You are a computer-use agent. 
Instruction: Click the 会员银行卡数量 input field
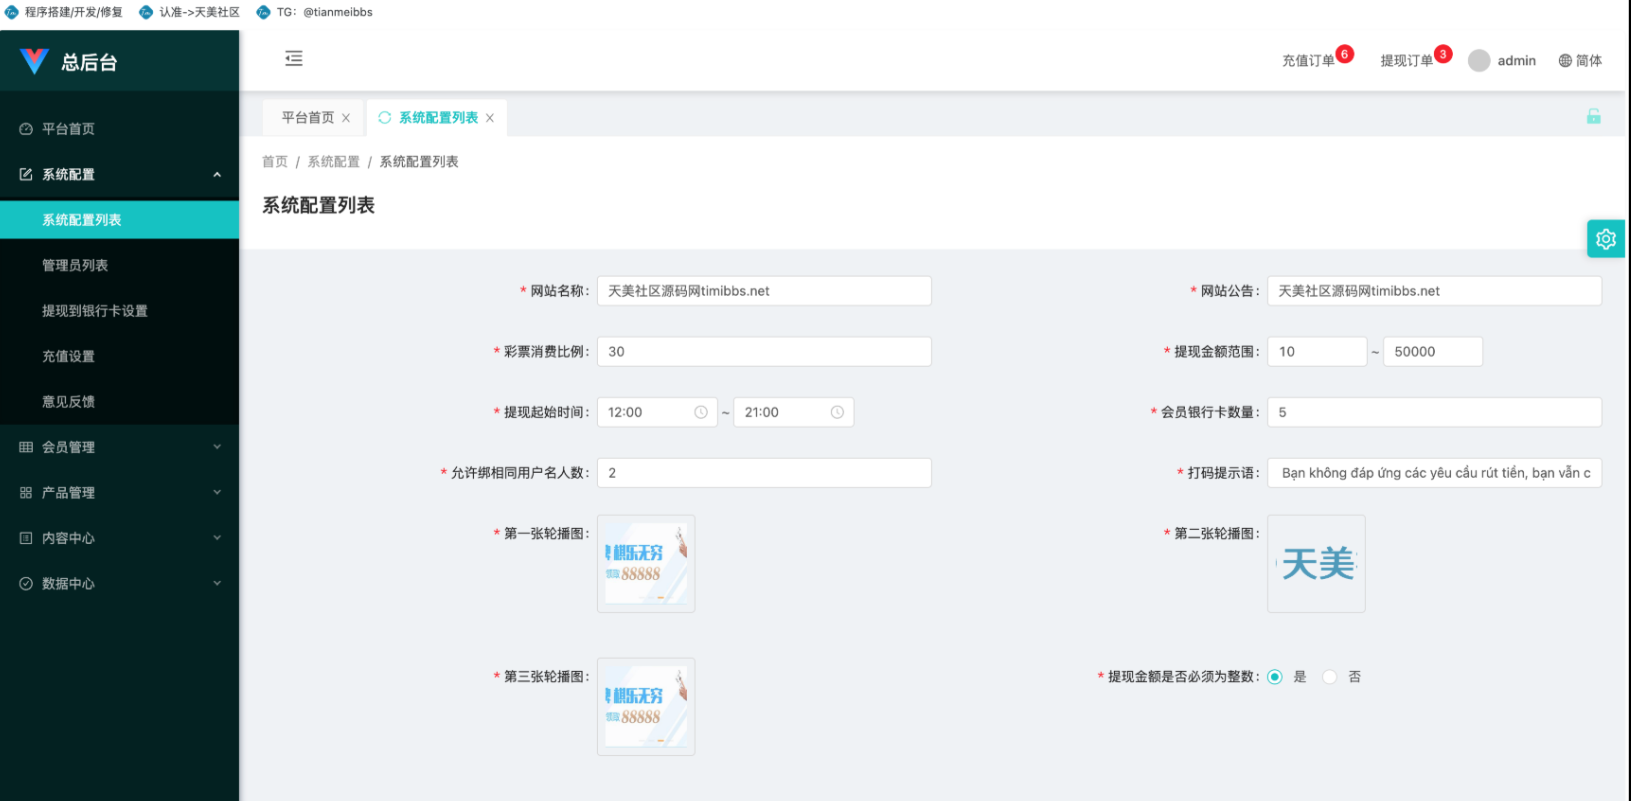tap(1434, 412)
